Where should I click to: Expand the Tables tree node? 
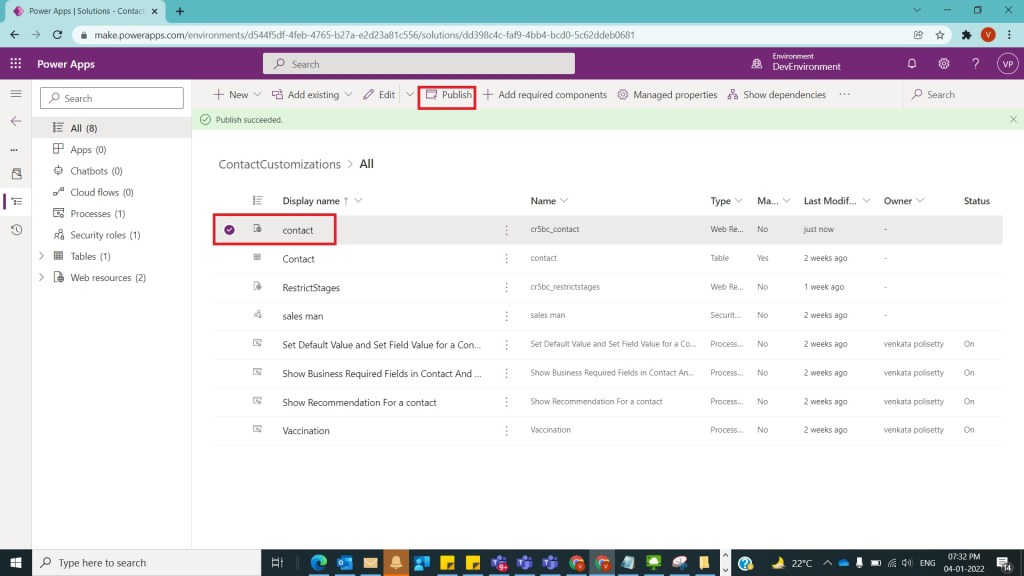(x=42, y=256)
